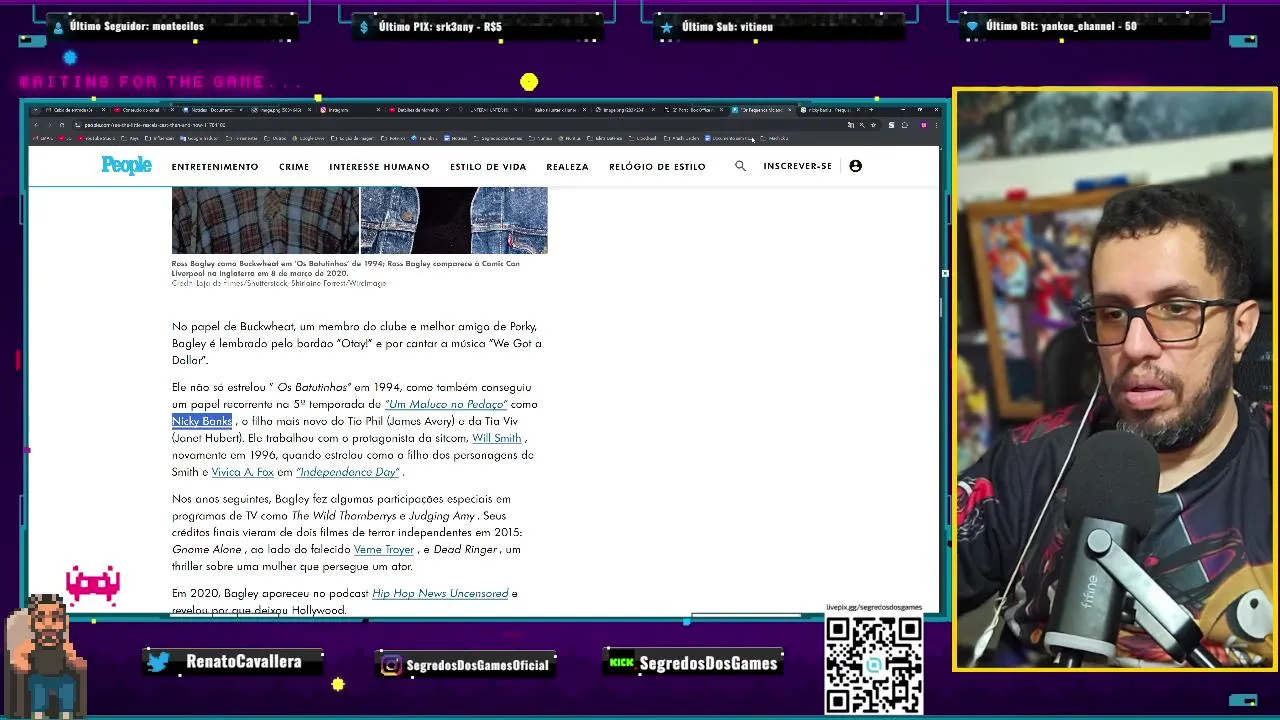
Task: Go to the People logo homepage
Action: 126,166
